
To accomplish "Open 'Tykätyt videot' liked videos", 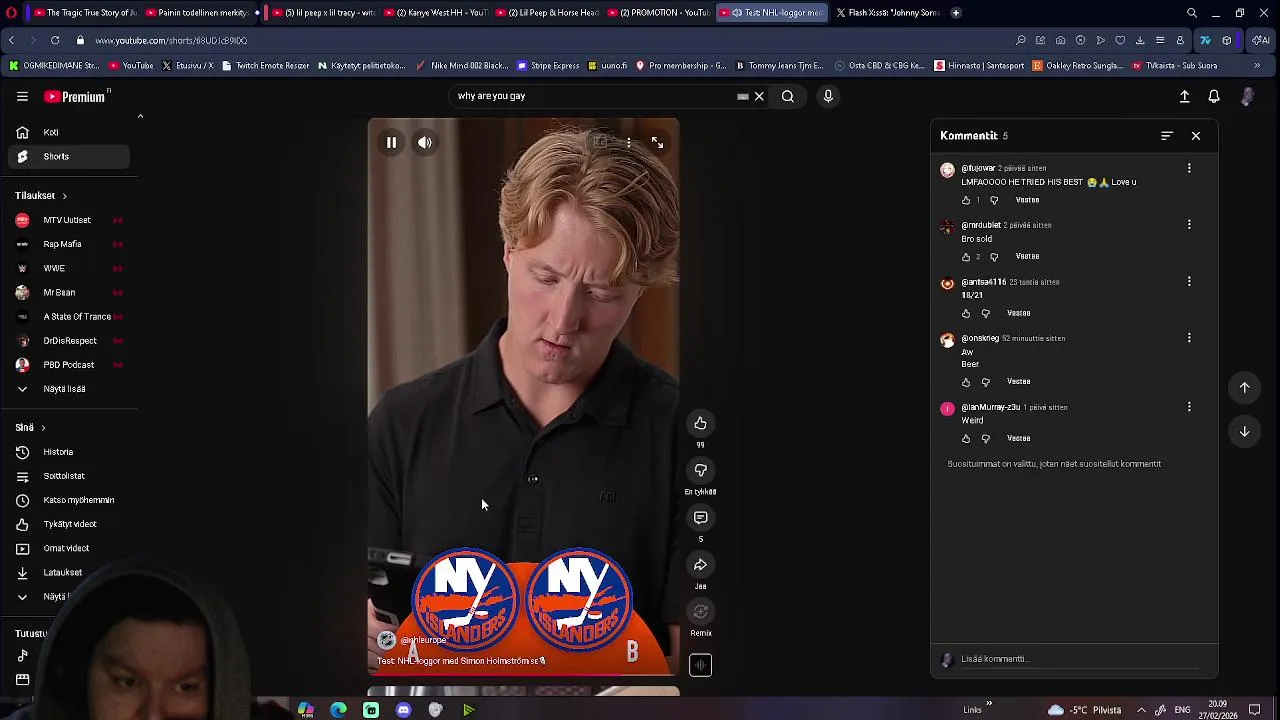I will coord(68,524).
